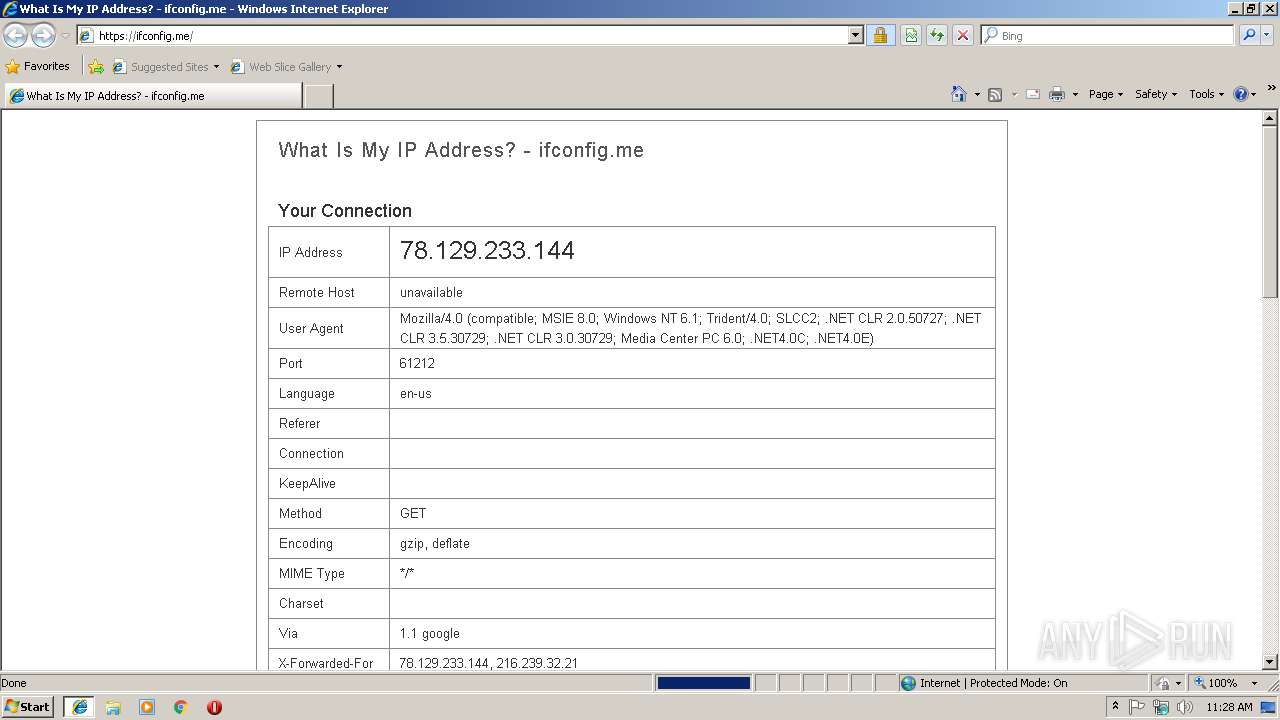View the security report padlock icon
Viewport: 1280px width, 720px height.
[880, 35]
